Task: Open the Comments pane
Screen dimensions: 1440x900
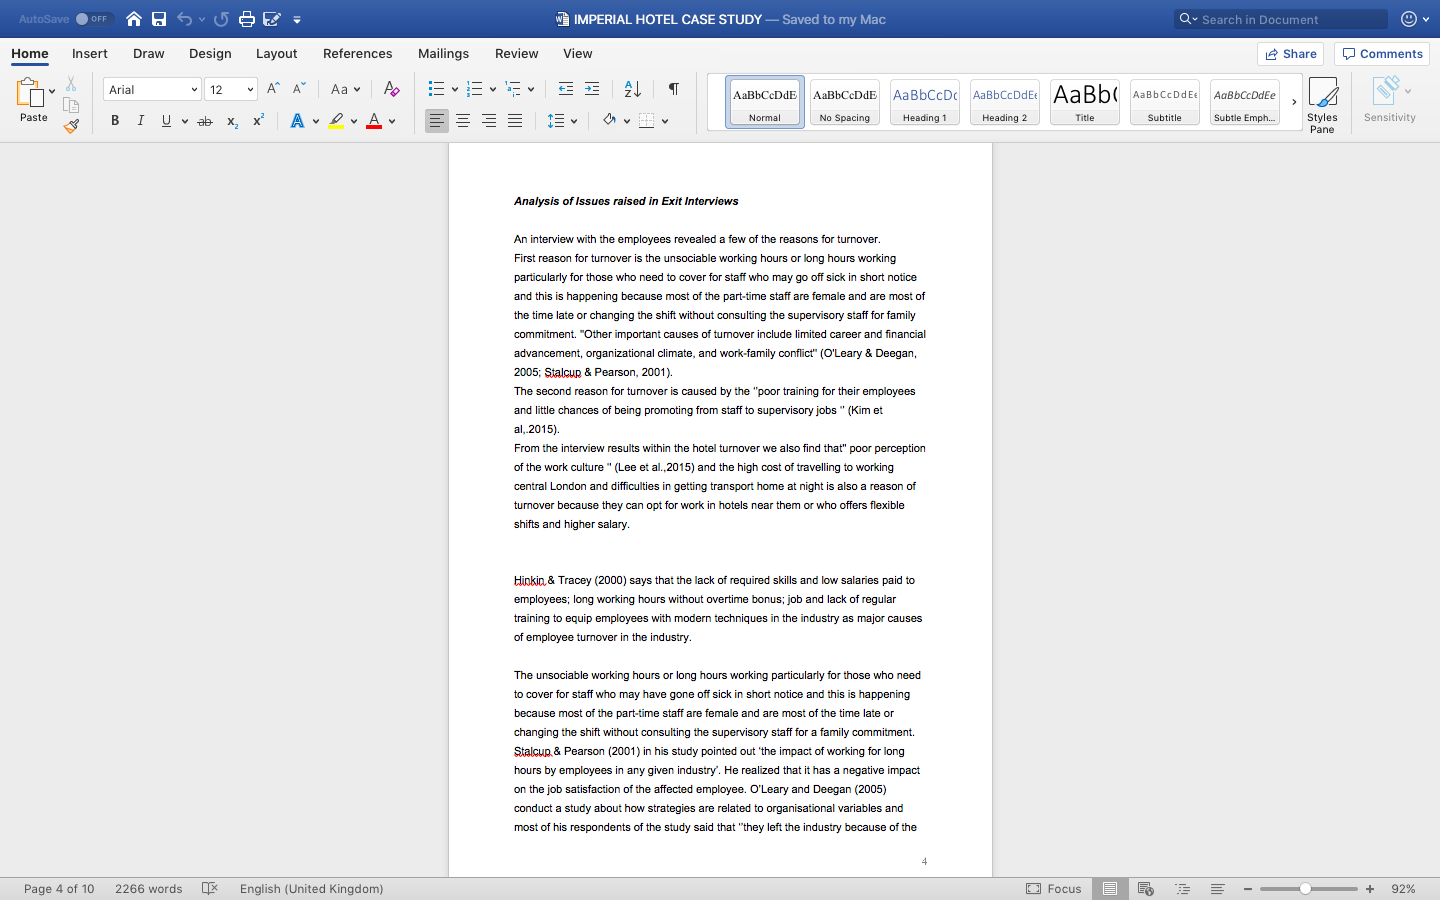Action: 1381,53
